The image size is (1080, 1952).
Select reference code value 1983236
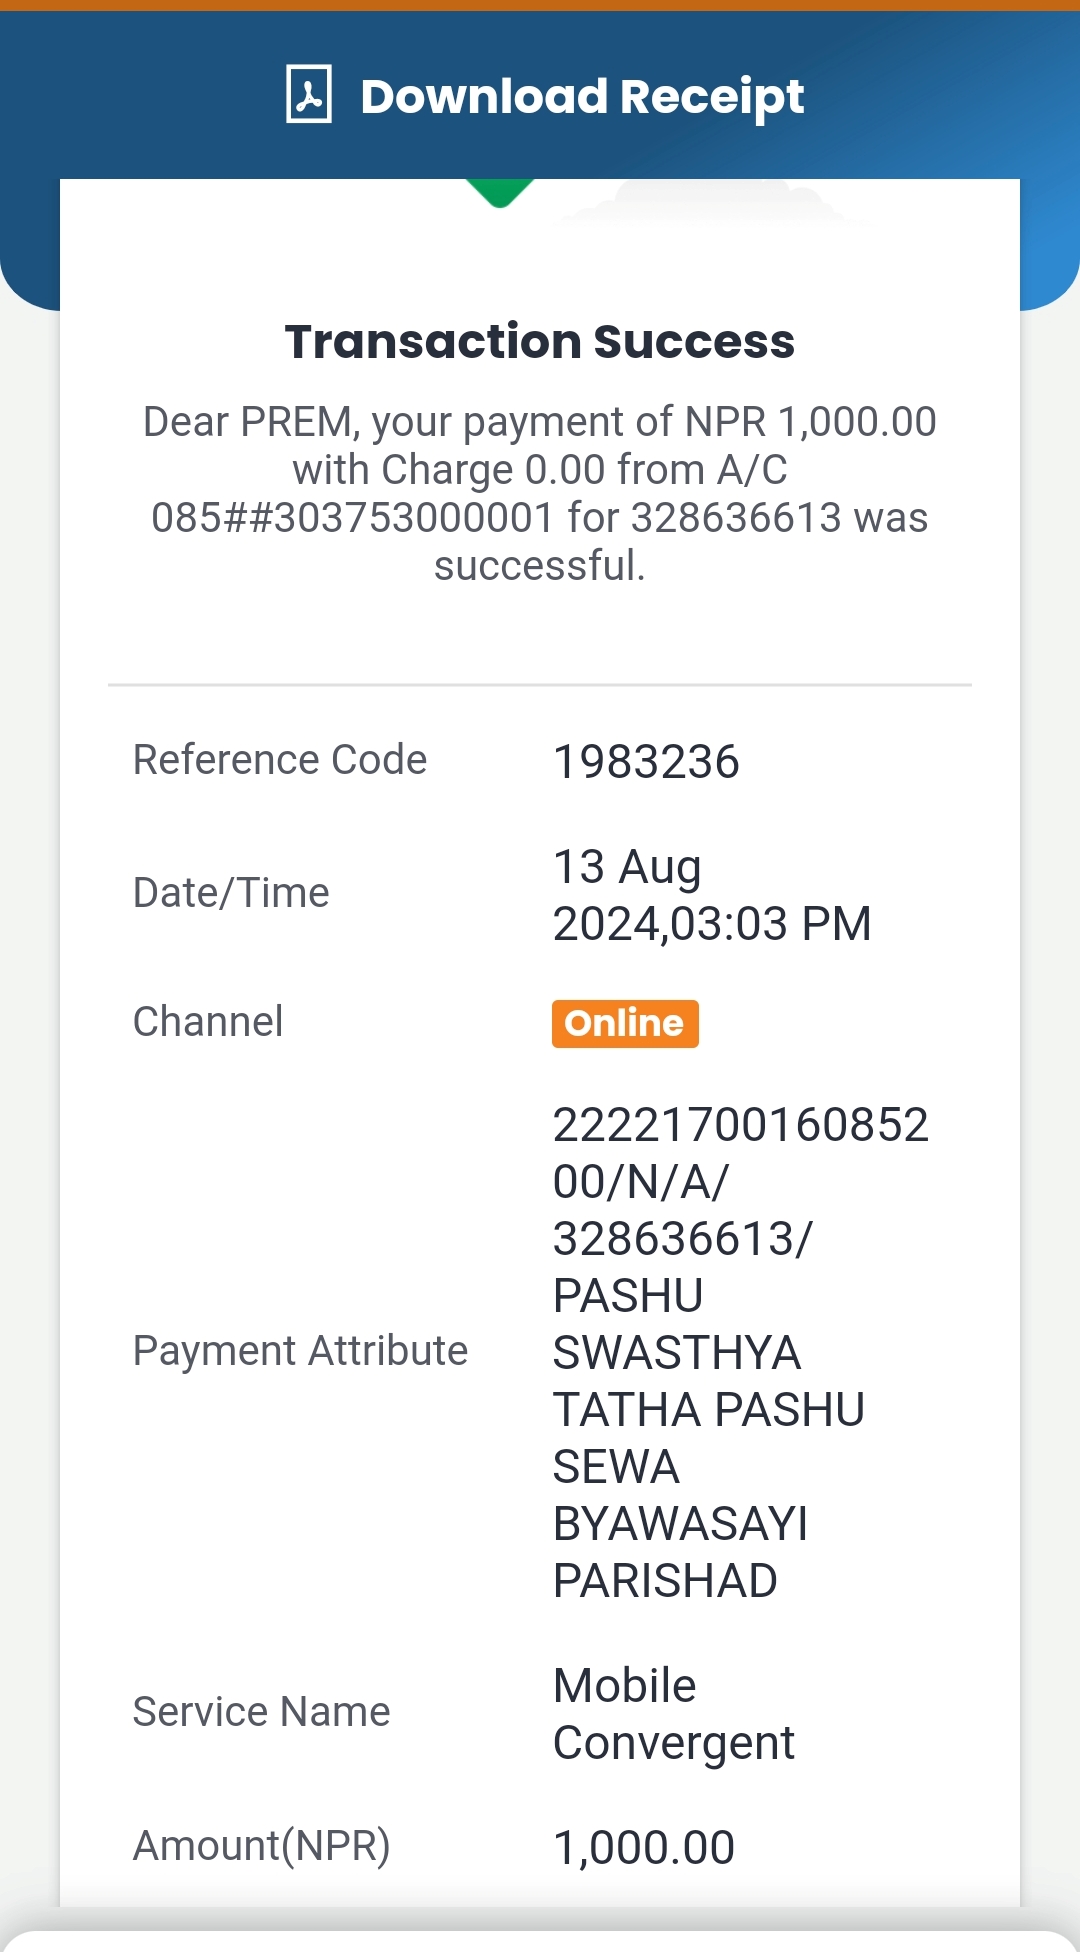tap(646, 762)
